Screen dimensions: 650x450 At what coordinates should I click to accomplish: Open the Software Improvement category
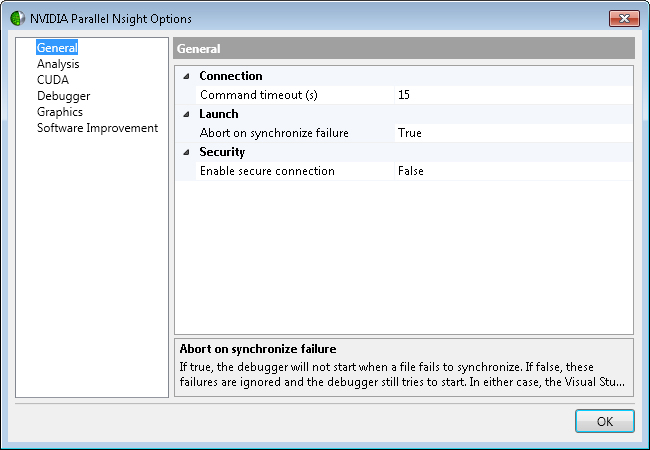[97, 128]
